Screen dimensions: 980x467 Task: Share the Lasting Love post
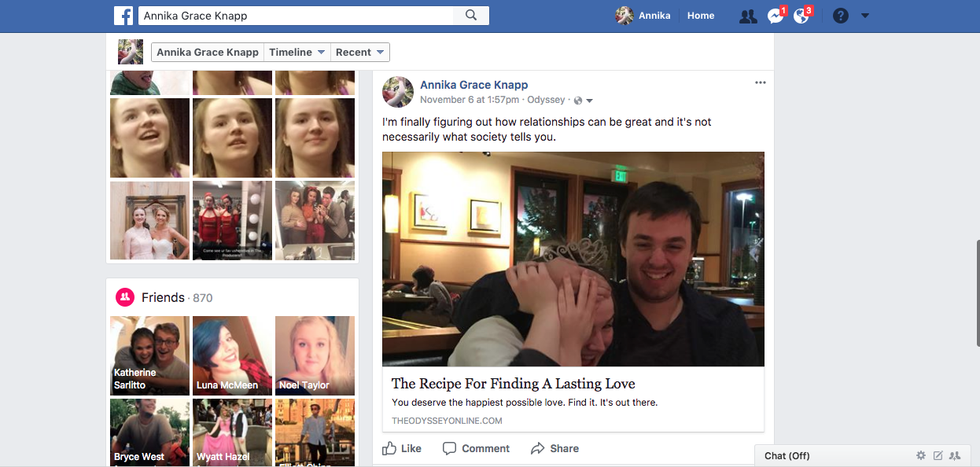pyautogui.click(x=554, y=449)
